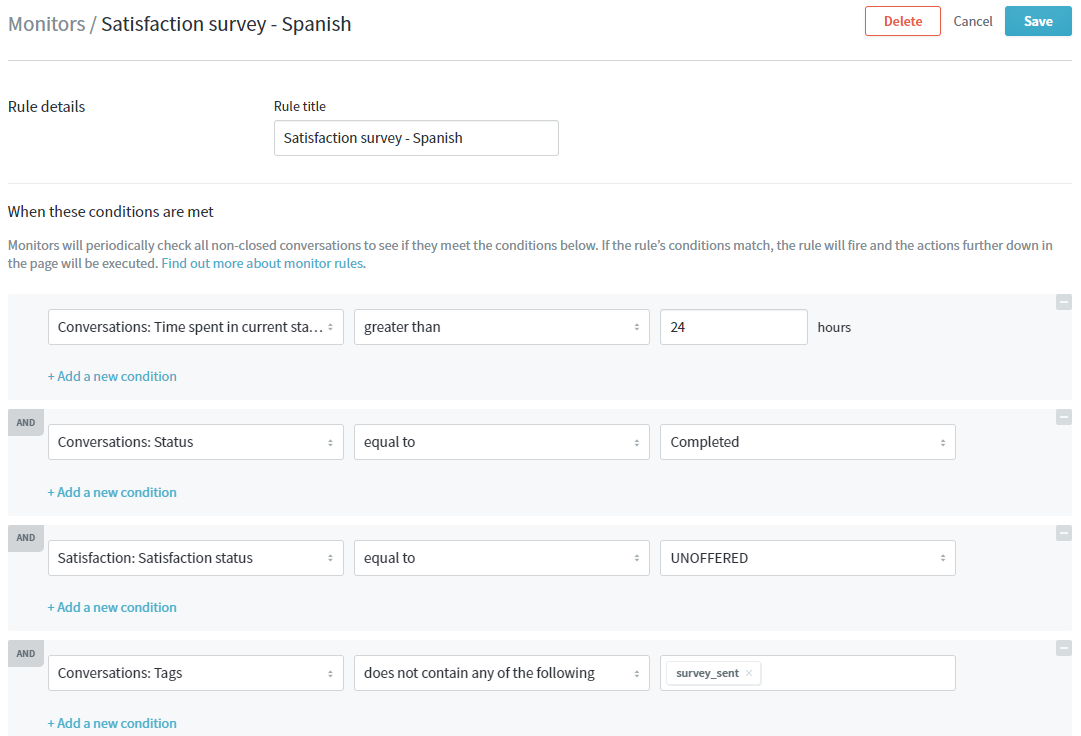Cancel editing the monitor rule
The image size is (1081, 736).
click(972, 21)
